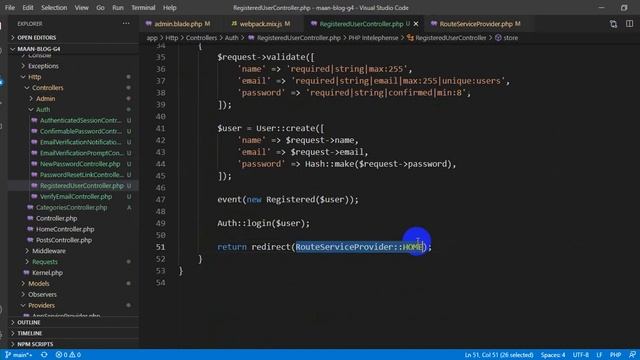Click the split editor icon
This screenshot has height=360, width=640.
point(629,24)
